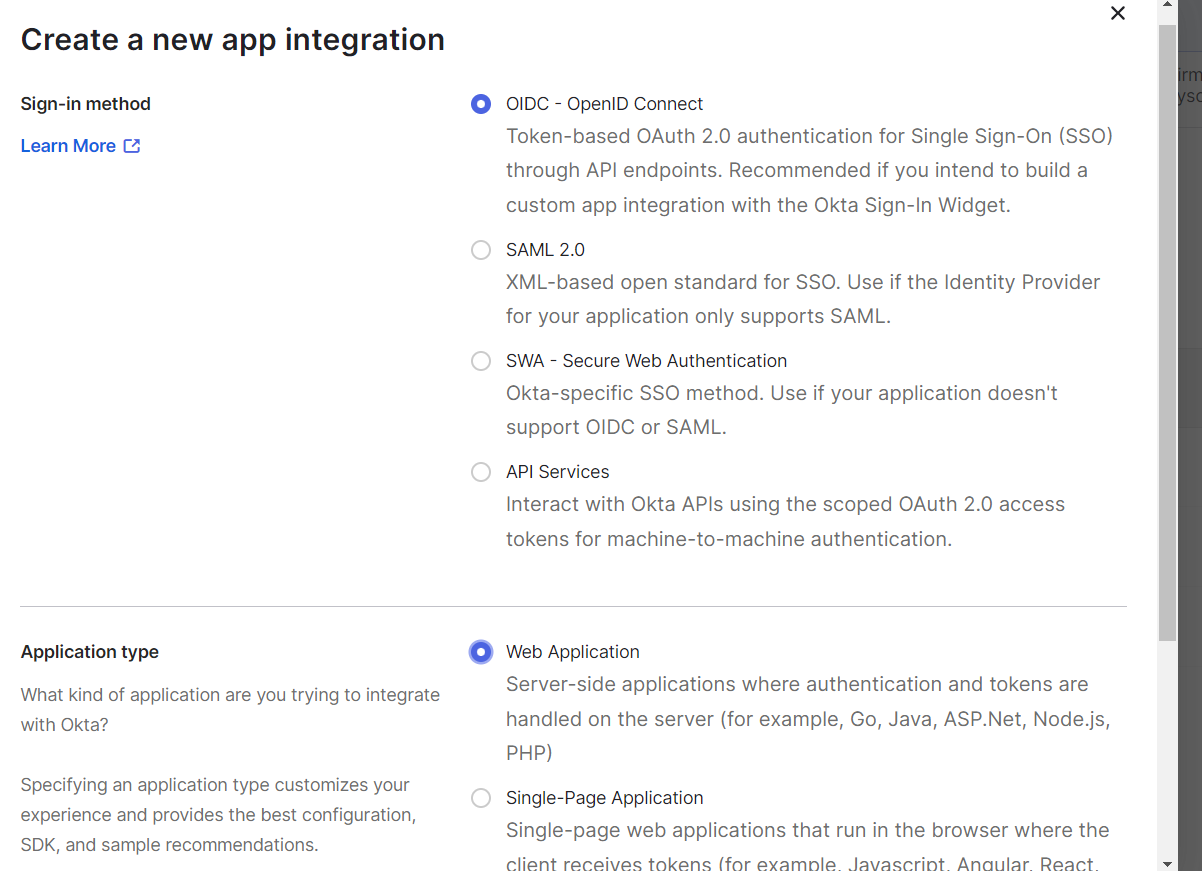Close the Create a new app integration dialog
Viewport: 1202px width, 871px height.
1118,13
